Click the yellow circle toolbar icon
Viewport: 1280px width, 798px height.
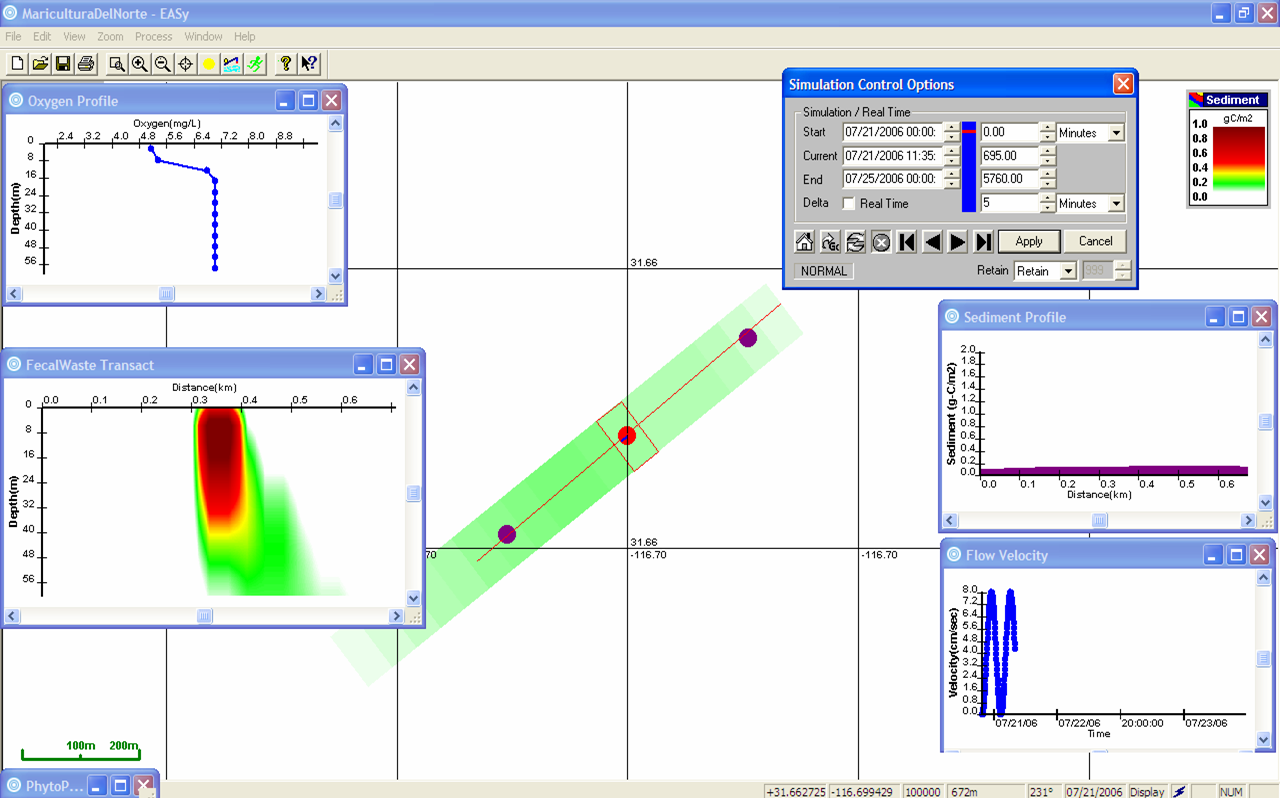[x=209, y=64]
